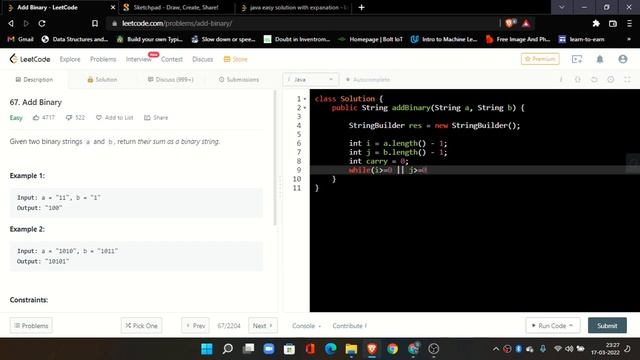Open the browser wallet icon
This screenshot has width=640, height=360.
tap(613, 24)
